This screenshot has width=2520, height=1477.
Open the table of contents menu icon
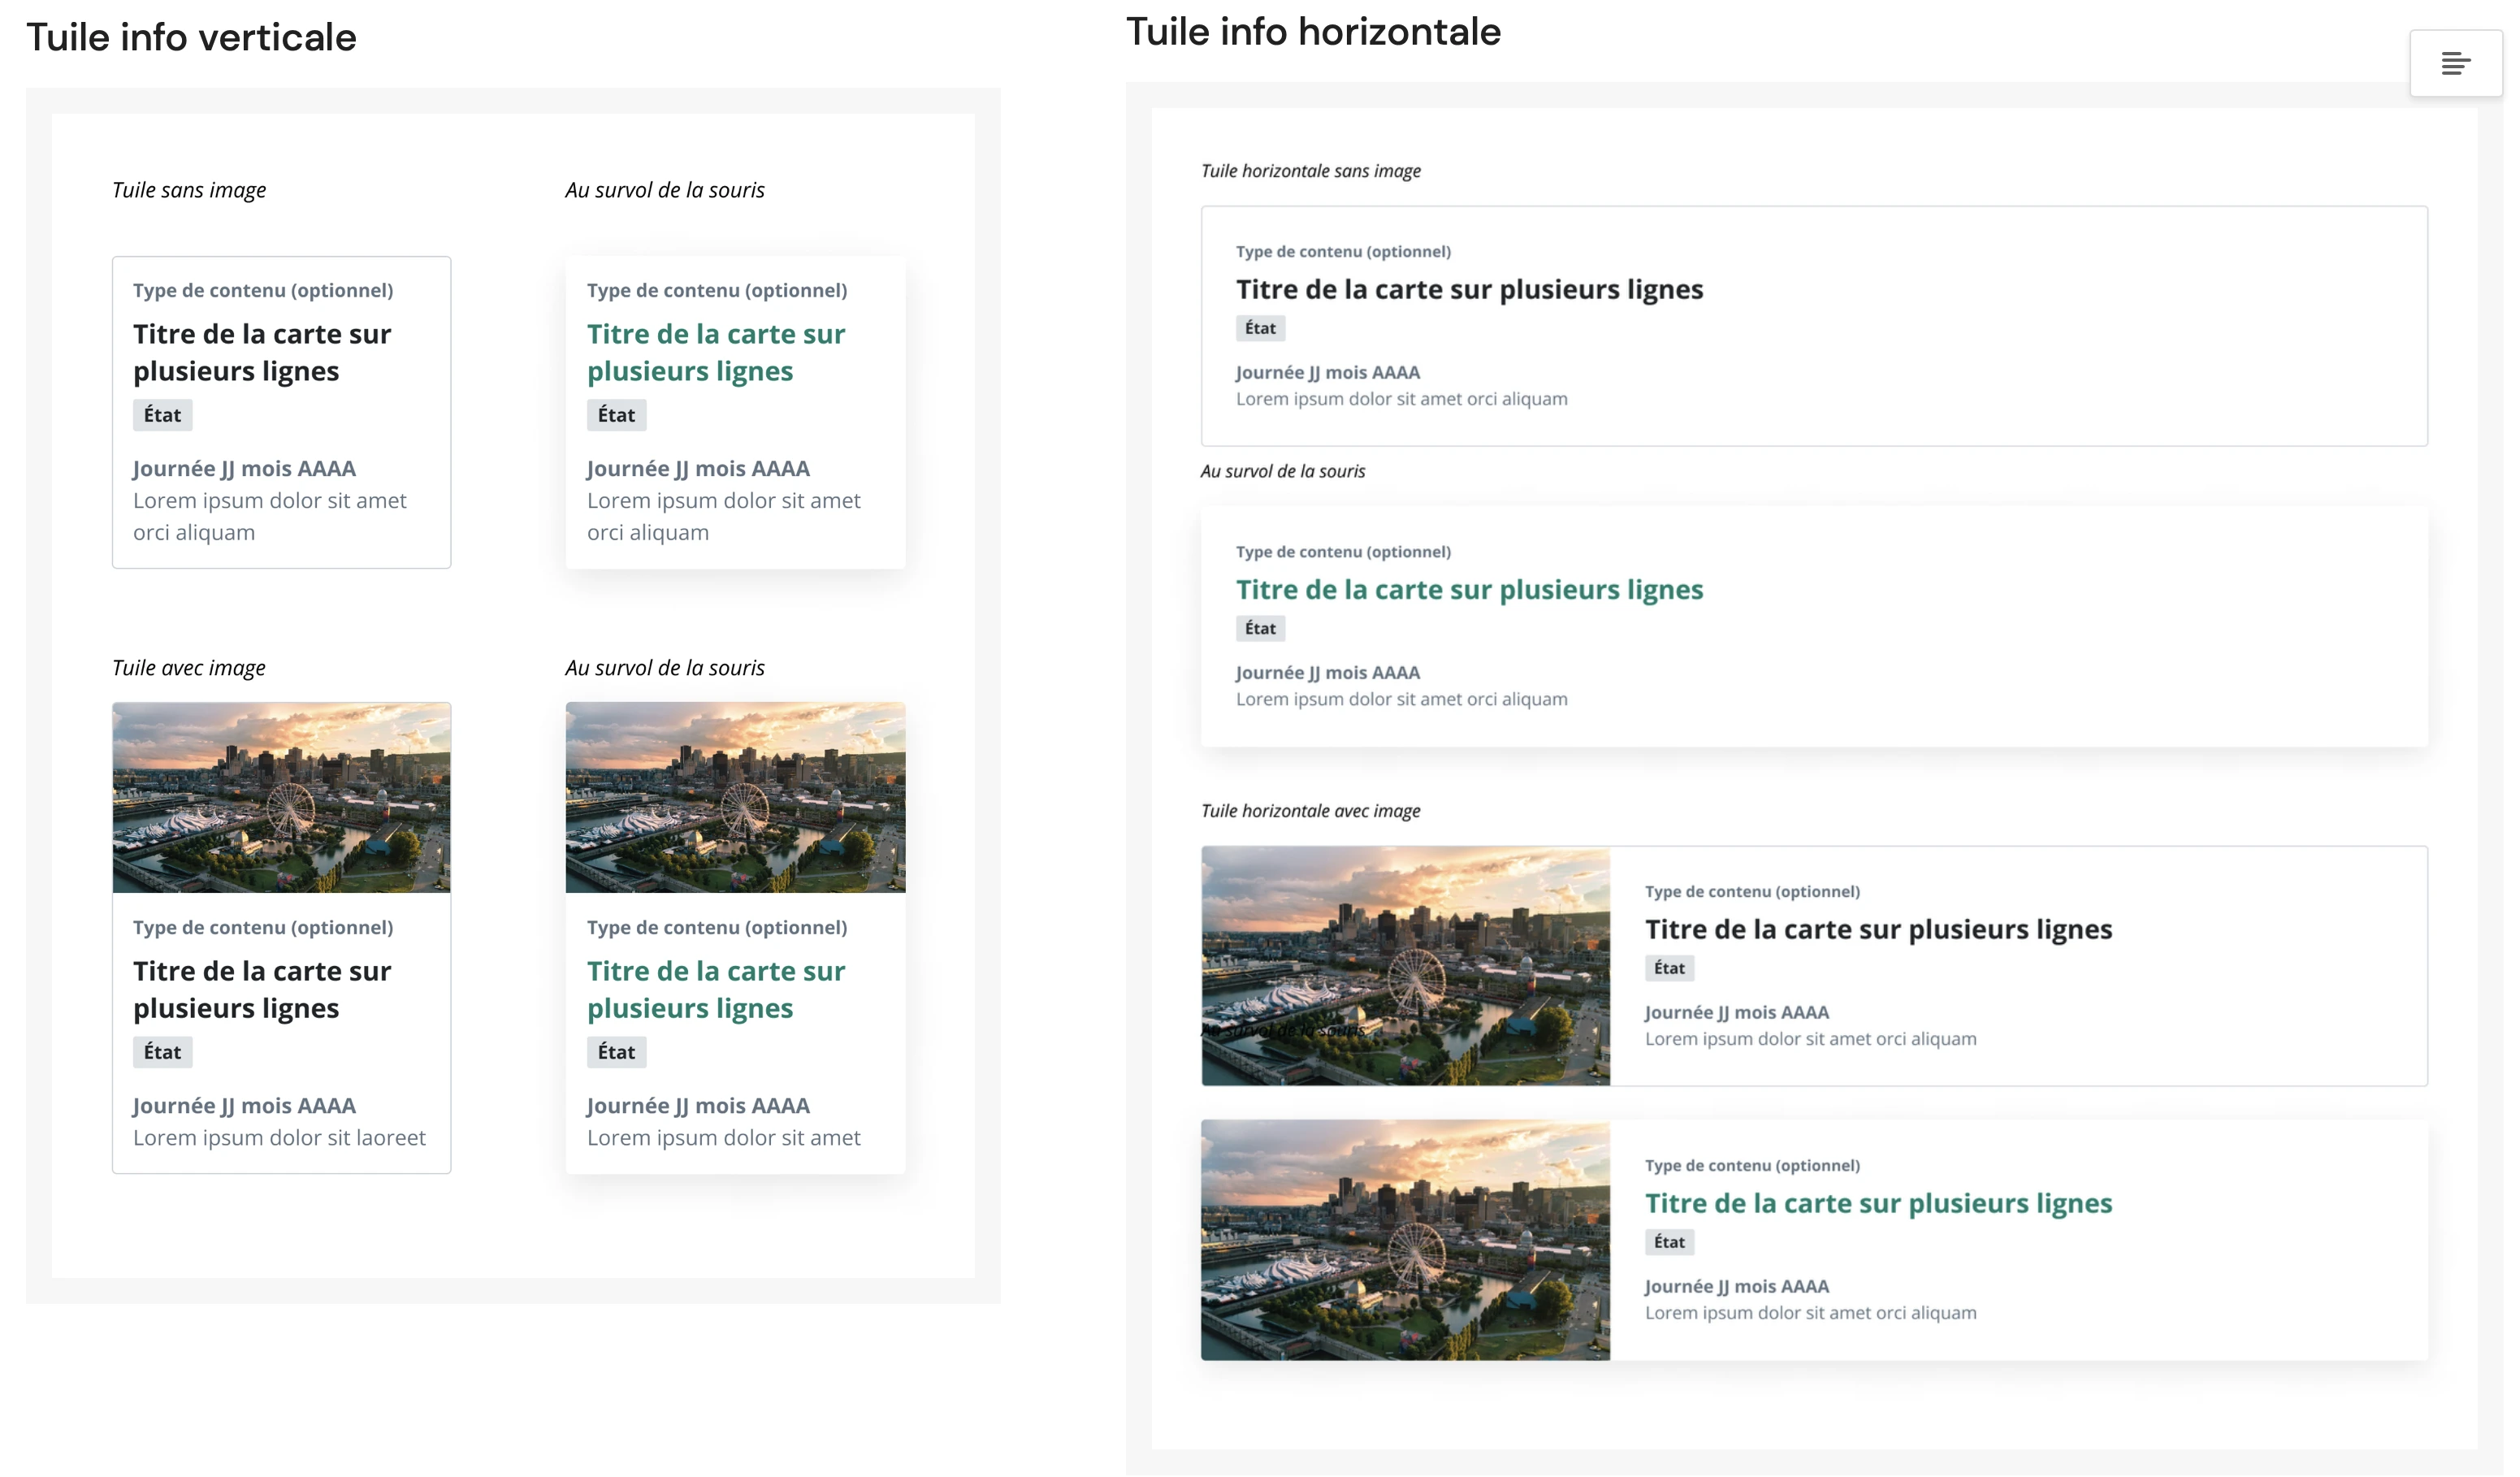(2455, 63)
